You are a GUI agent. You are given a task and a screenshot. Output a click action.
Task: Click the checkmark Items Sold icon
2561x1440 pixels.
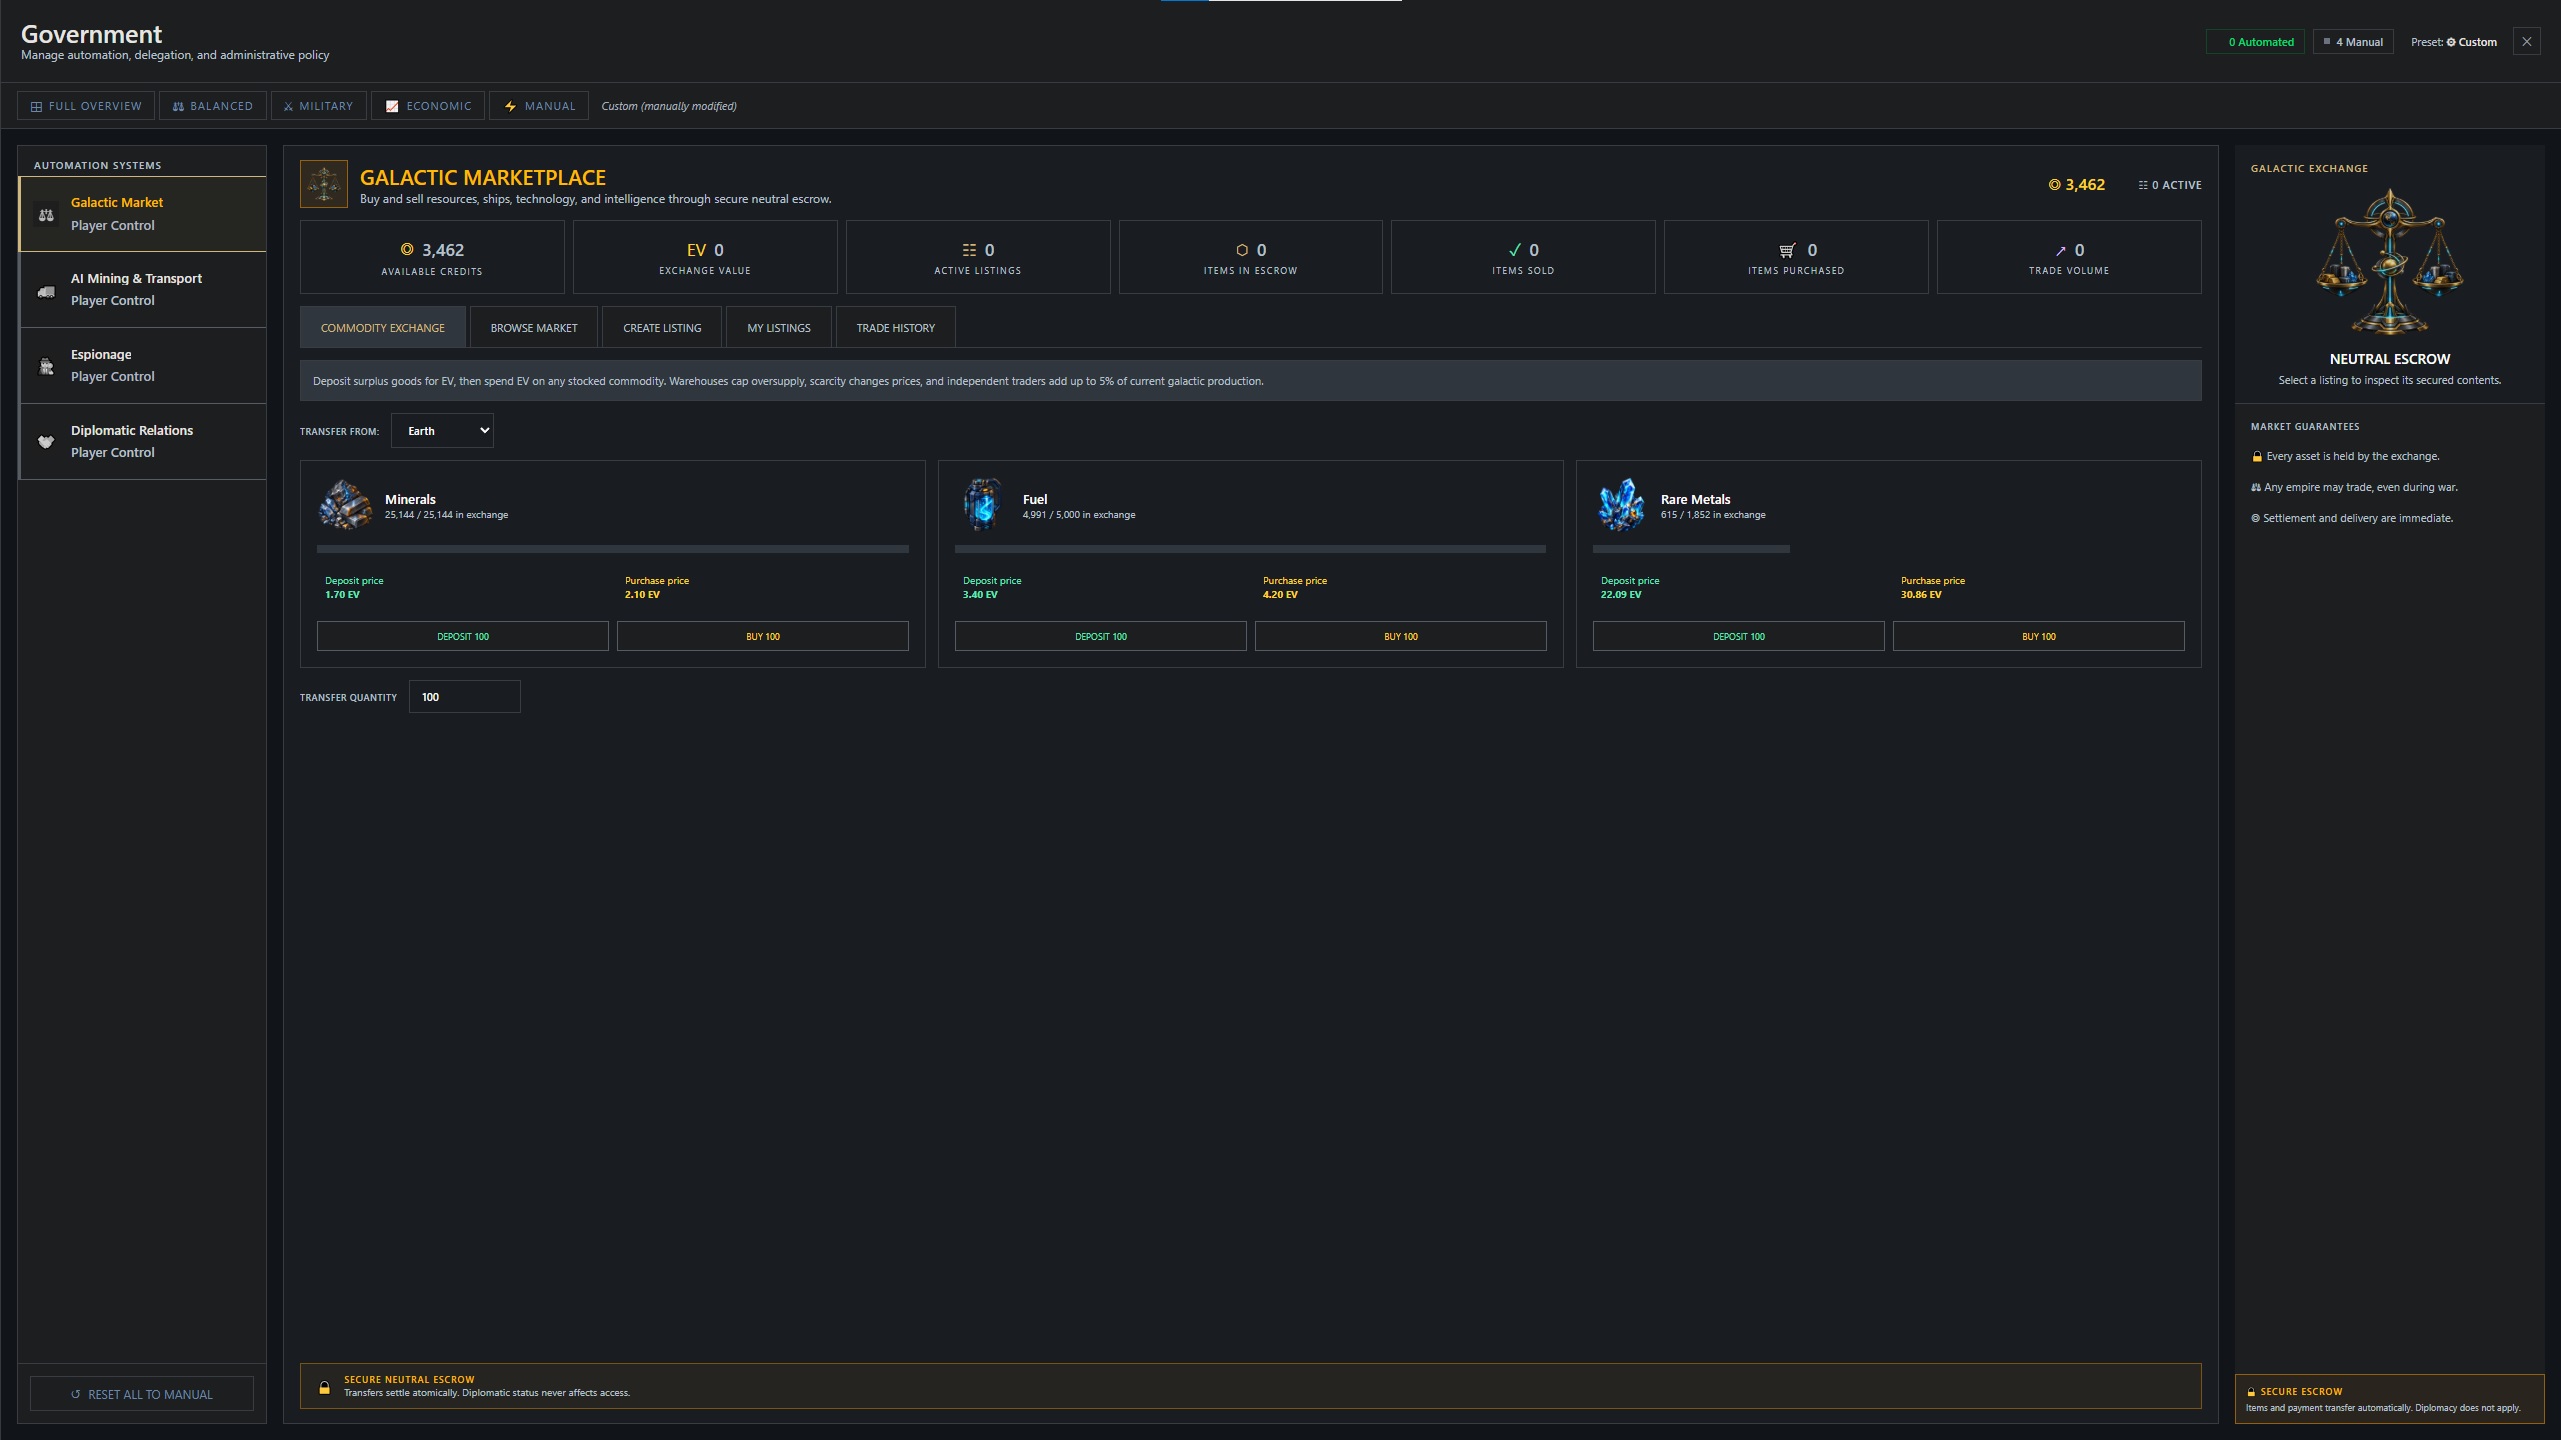(1514, 250)
